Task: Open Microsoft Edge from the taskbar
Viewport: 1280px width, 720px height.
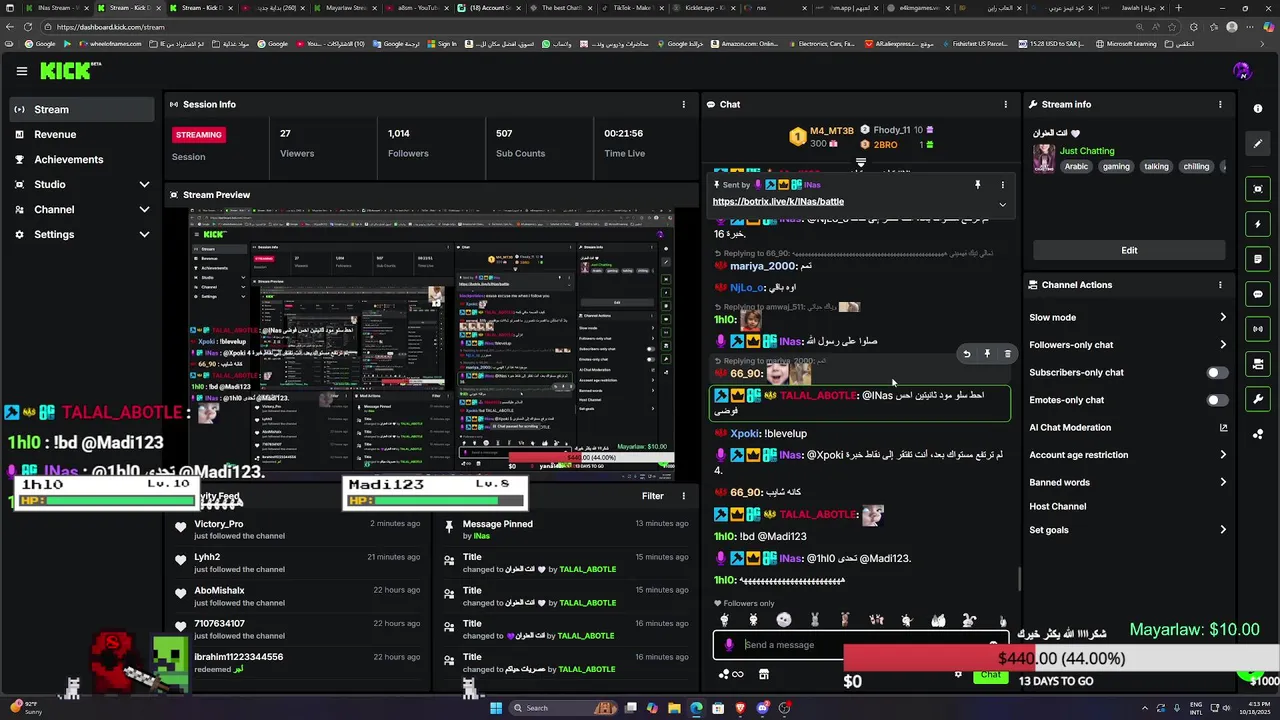Action: [696, 708]
